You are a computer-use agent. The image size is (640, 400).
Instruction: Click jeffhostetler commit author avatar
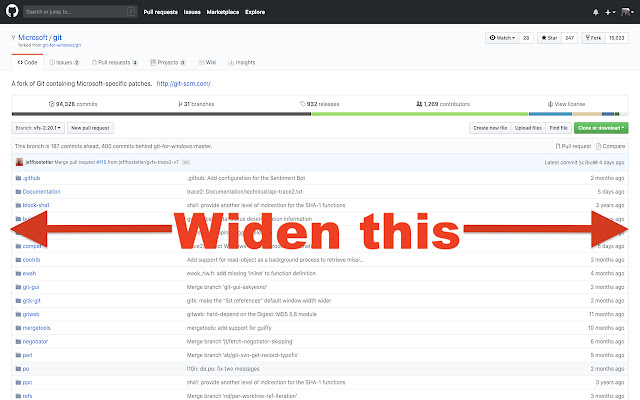pyautogui.click(x=19, y=162)
